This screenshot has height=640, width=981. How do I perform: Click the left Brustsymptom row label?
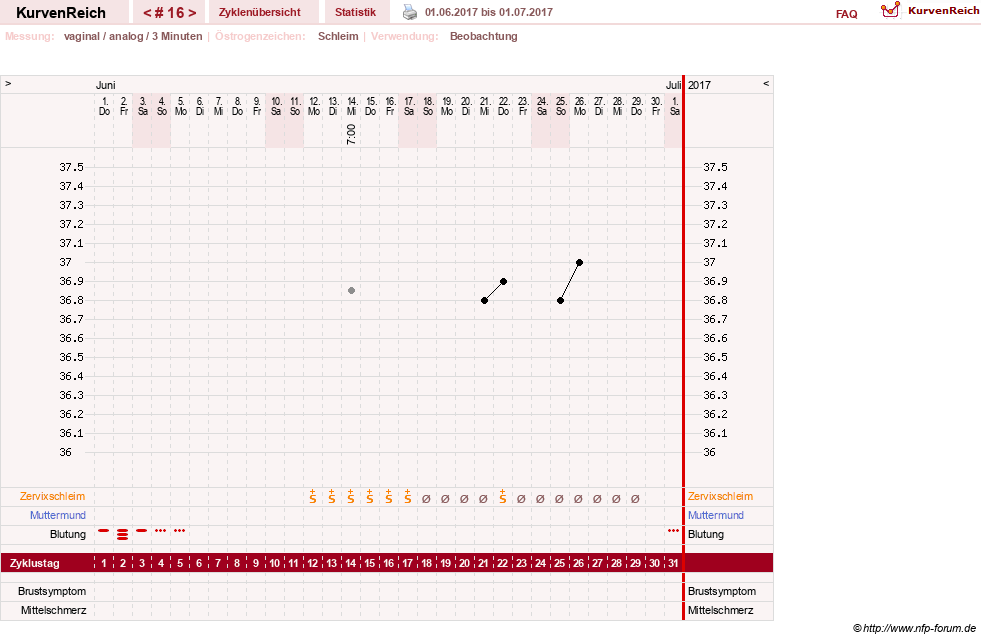point(52,591)
